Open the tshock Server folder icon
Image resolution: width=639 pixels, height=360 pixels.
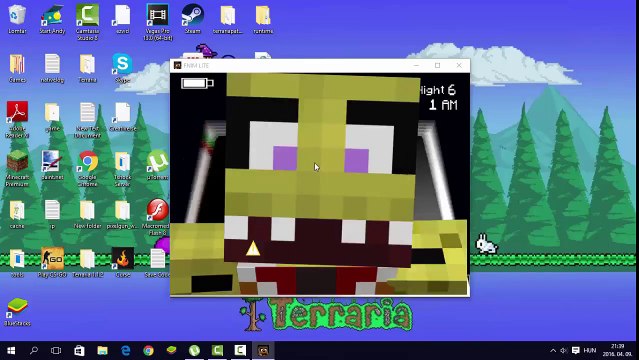click(122, 168)
